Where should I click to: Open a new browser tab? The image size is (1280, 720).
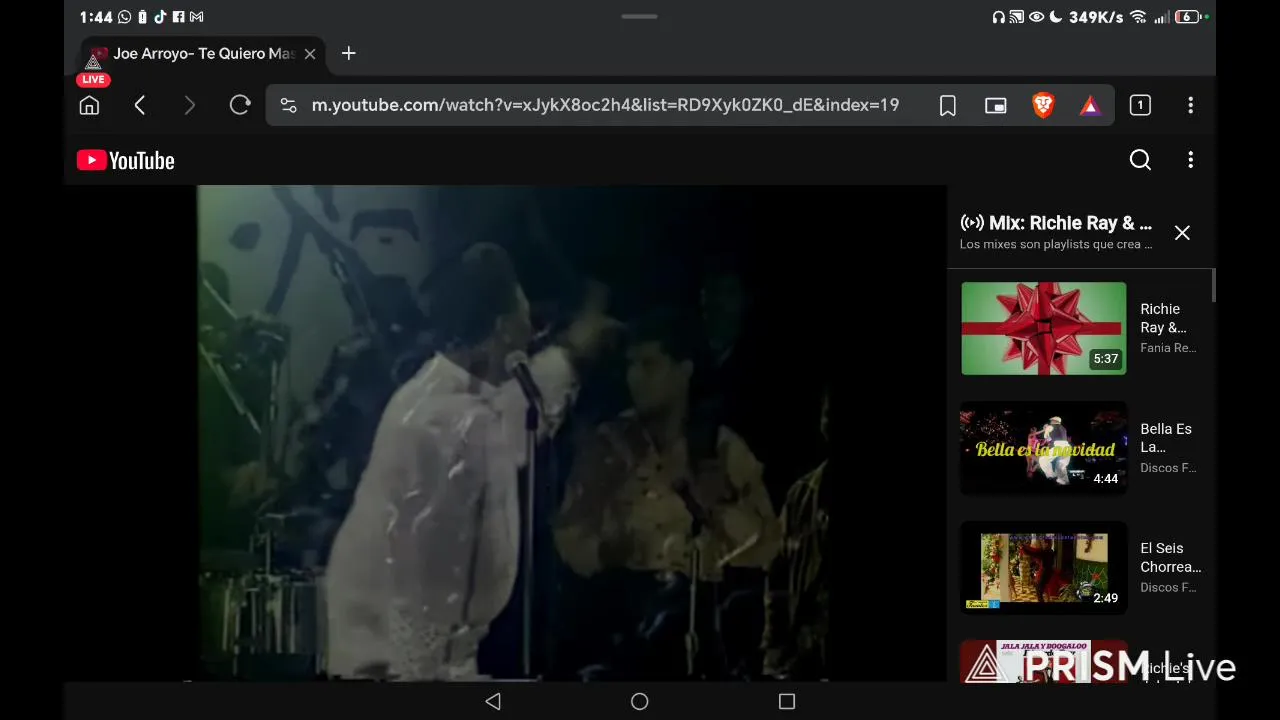(x=348, y=53)
